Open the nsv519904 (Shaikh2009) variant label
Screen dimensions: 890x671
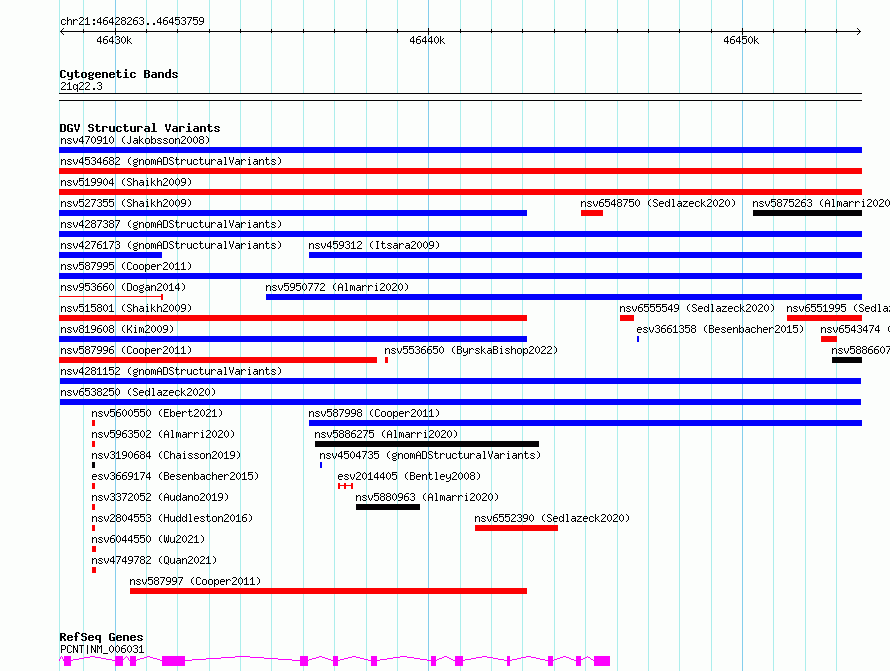click(126, 182)
